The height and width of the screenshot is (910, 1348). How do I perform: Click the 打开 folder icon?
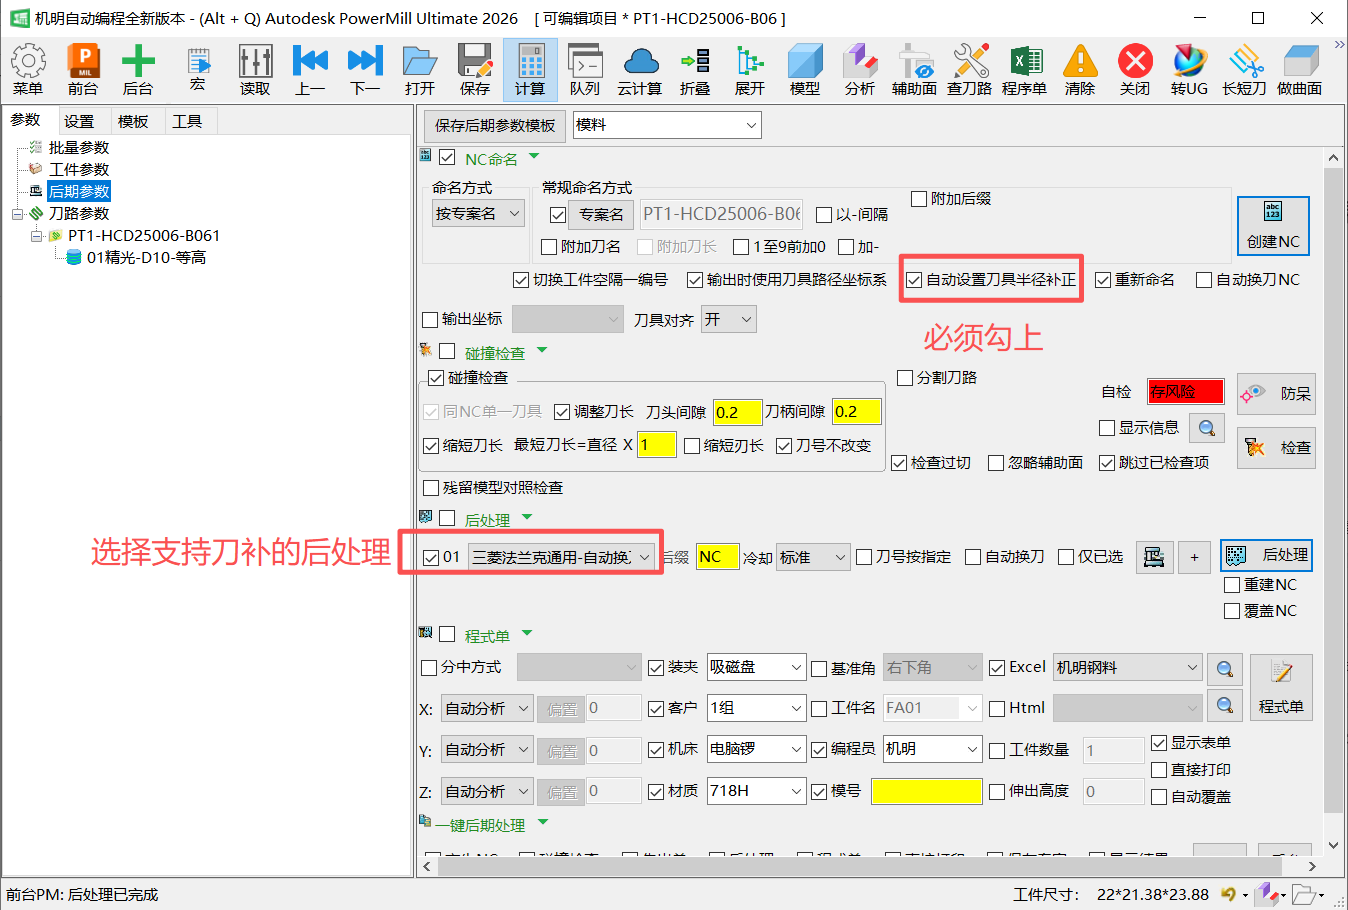(x=420, y=69)
